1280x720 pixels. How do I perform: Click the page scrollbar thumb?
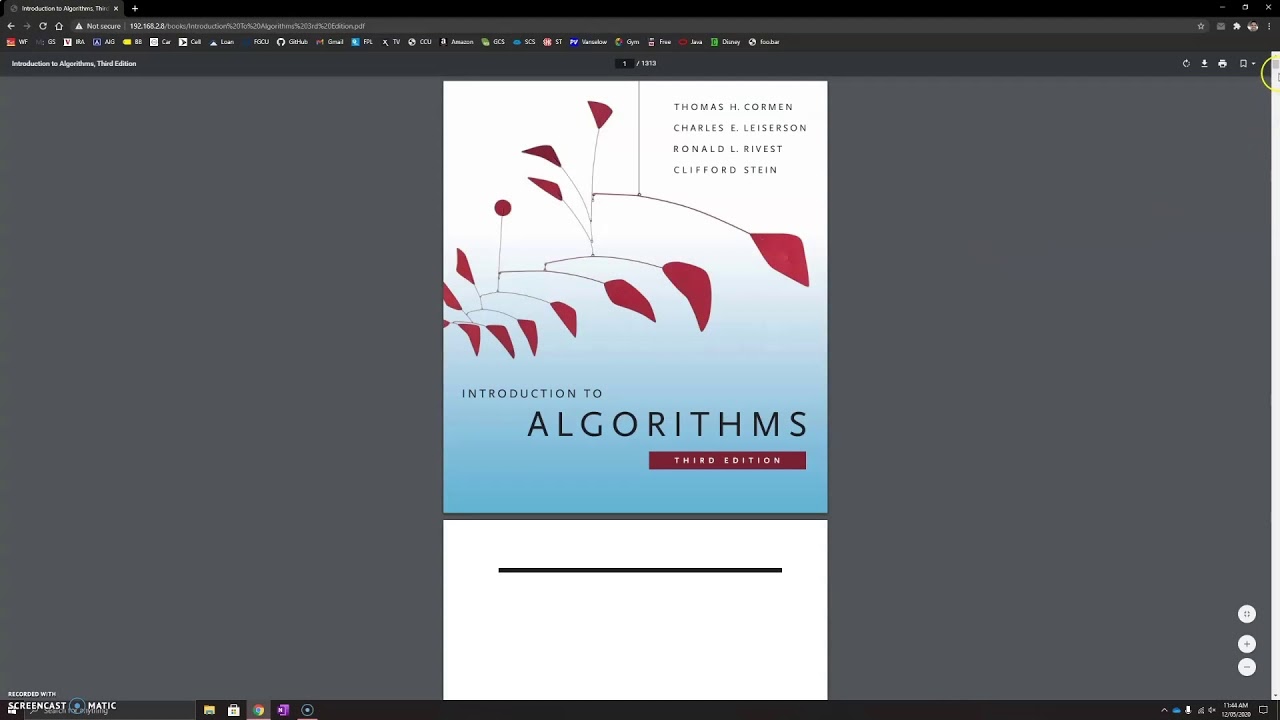pos(1275,64)
